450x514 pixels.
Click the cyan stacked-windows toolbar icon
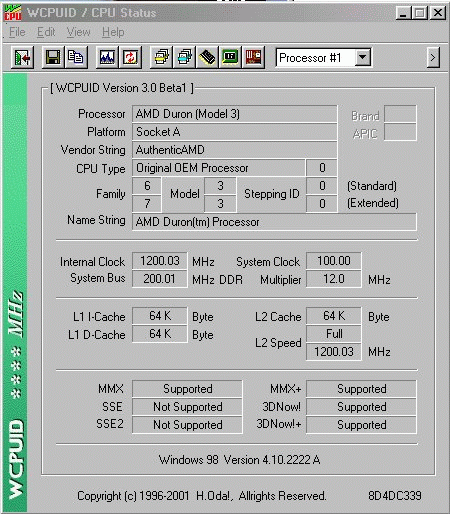[184, 58]
